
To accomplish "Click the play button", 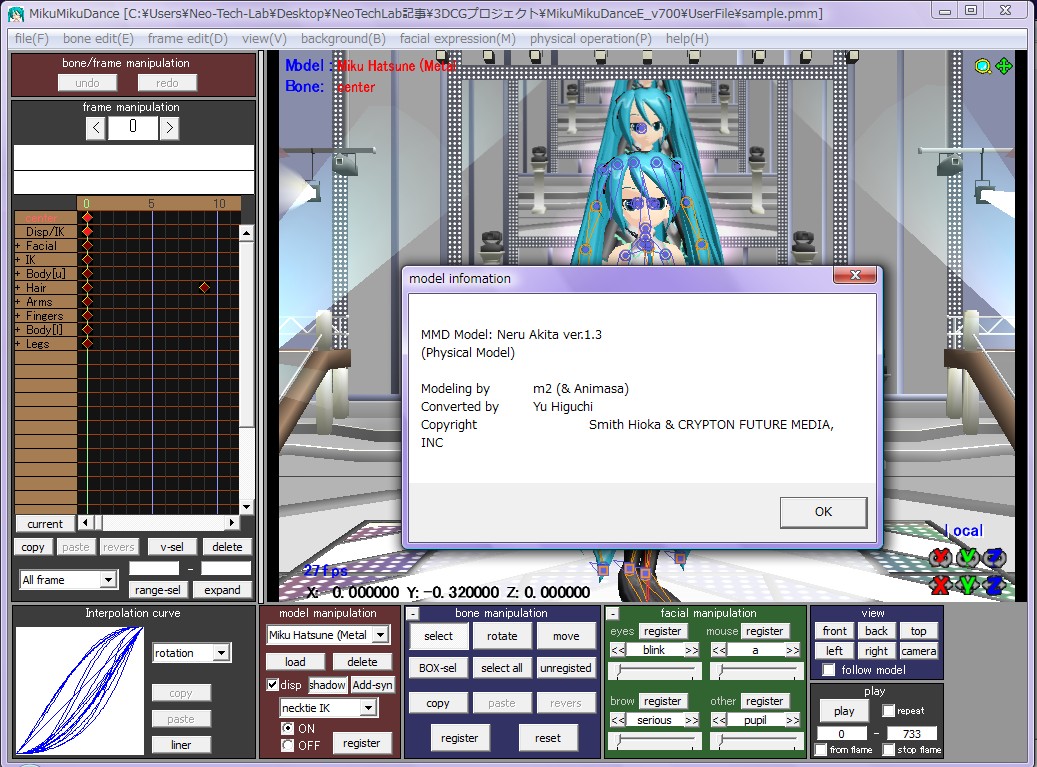I will pos(844,711).
